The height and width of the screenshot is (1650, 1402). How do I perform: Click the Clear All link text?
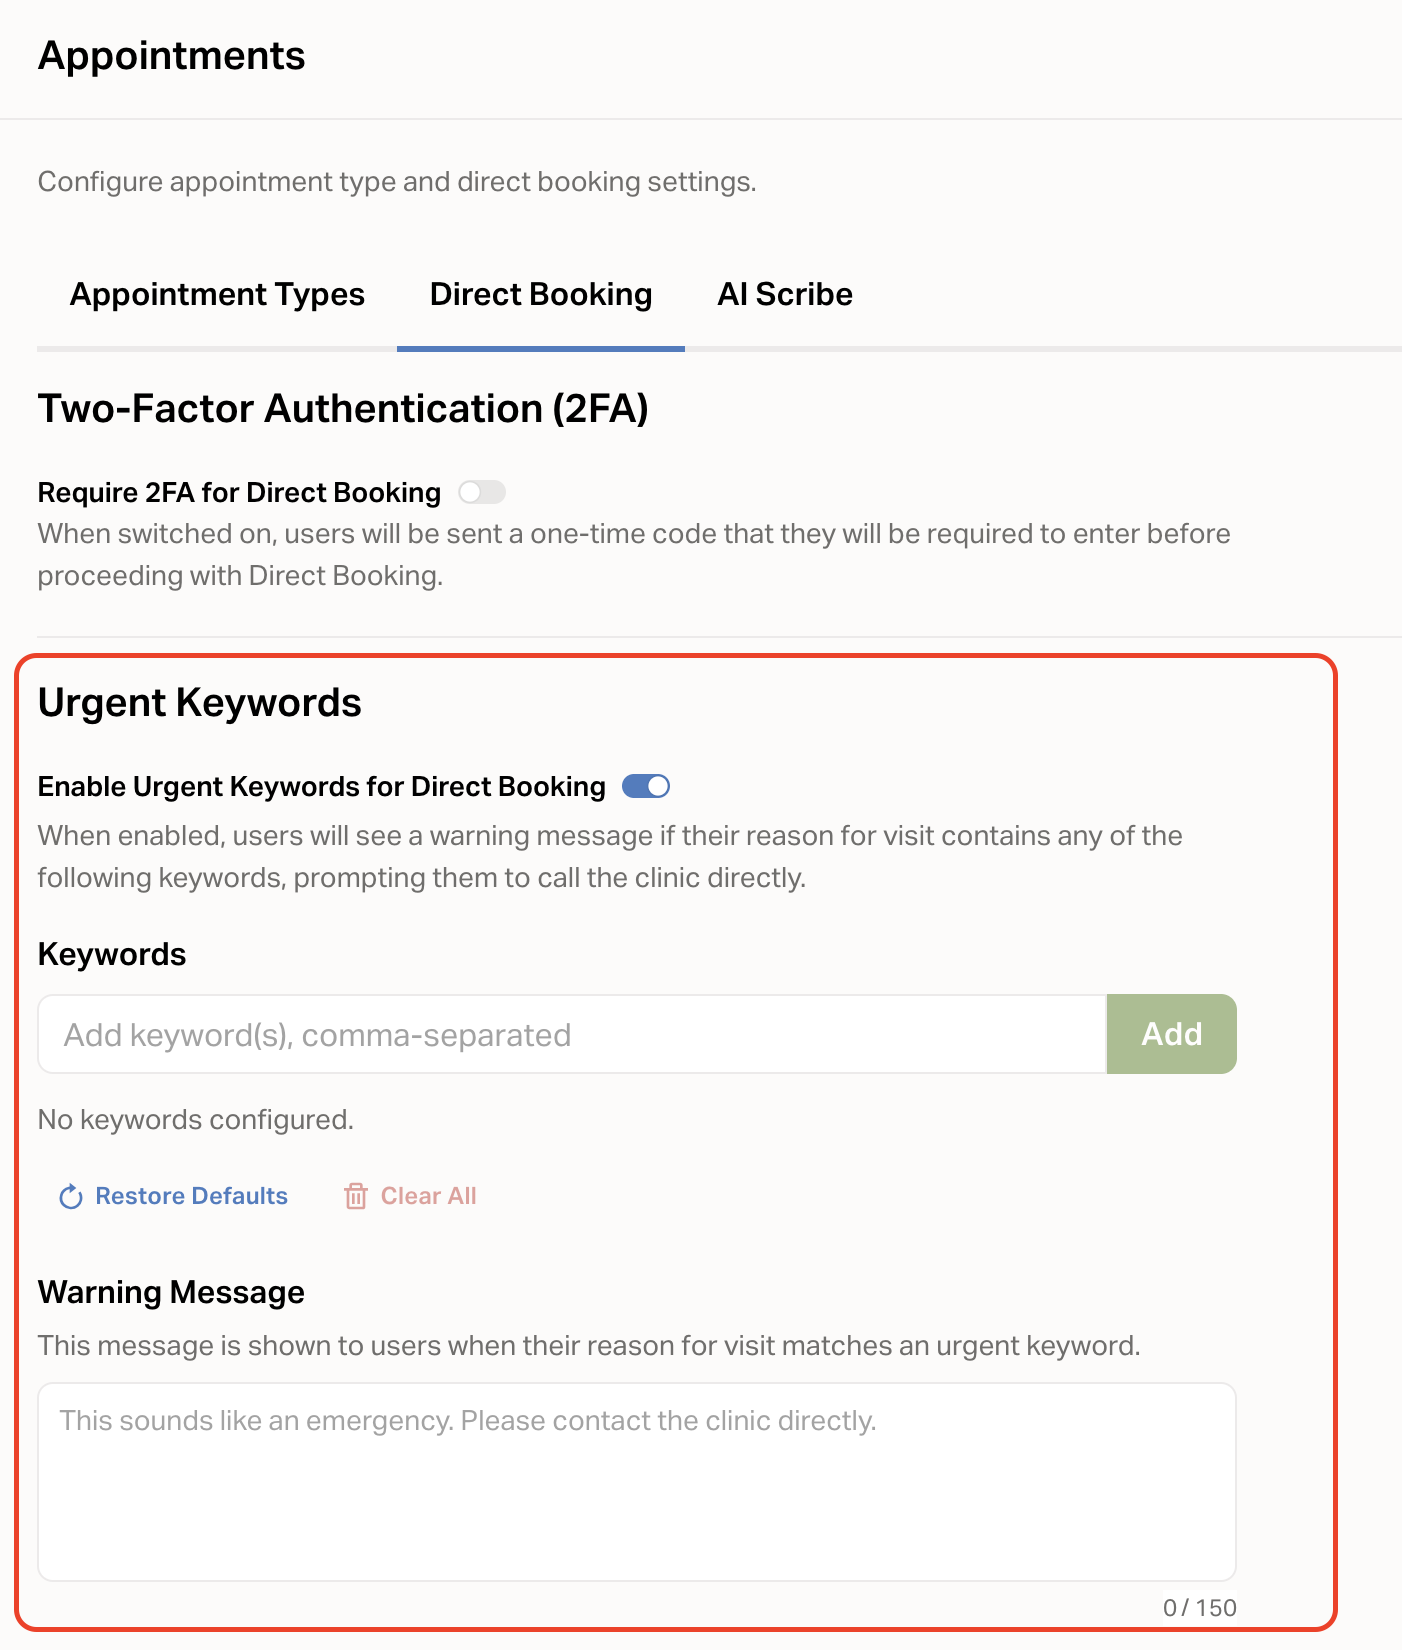[428, 1196]
